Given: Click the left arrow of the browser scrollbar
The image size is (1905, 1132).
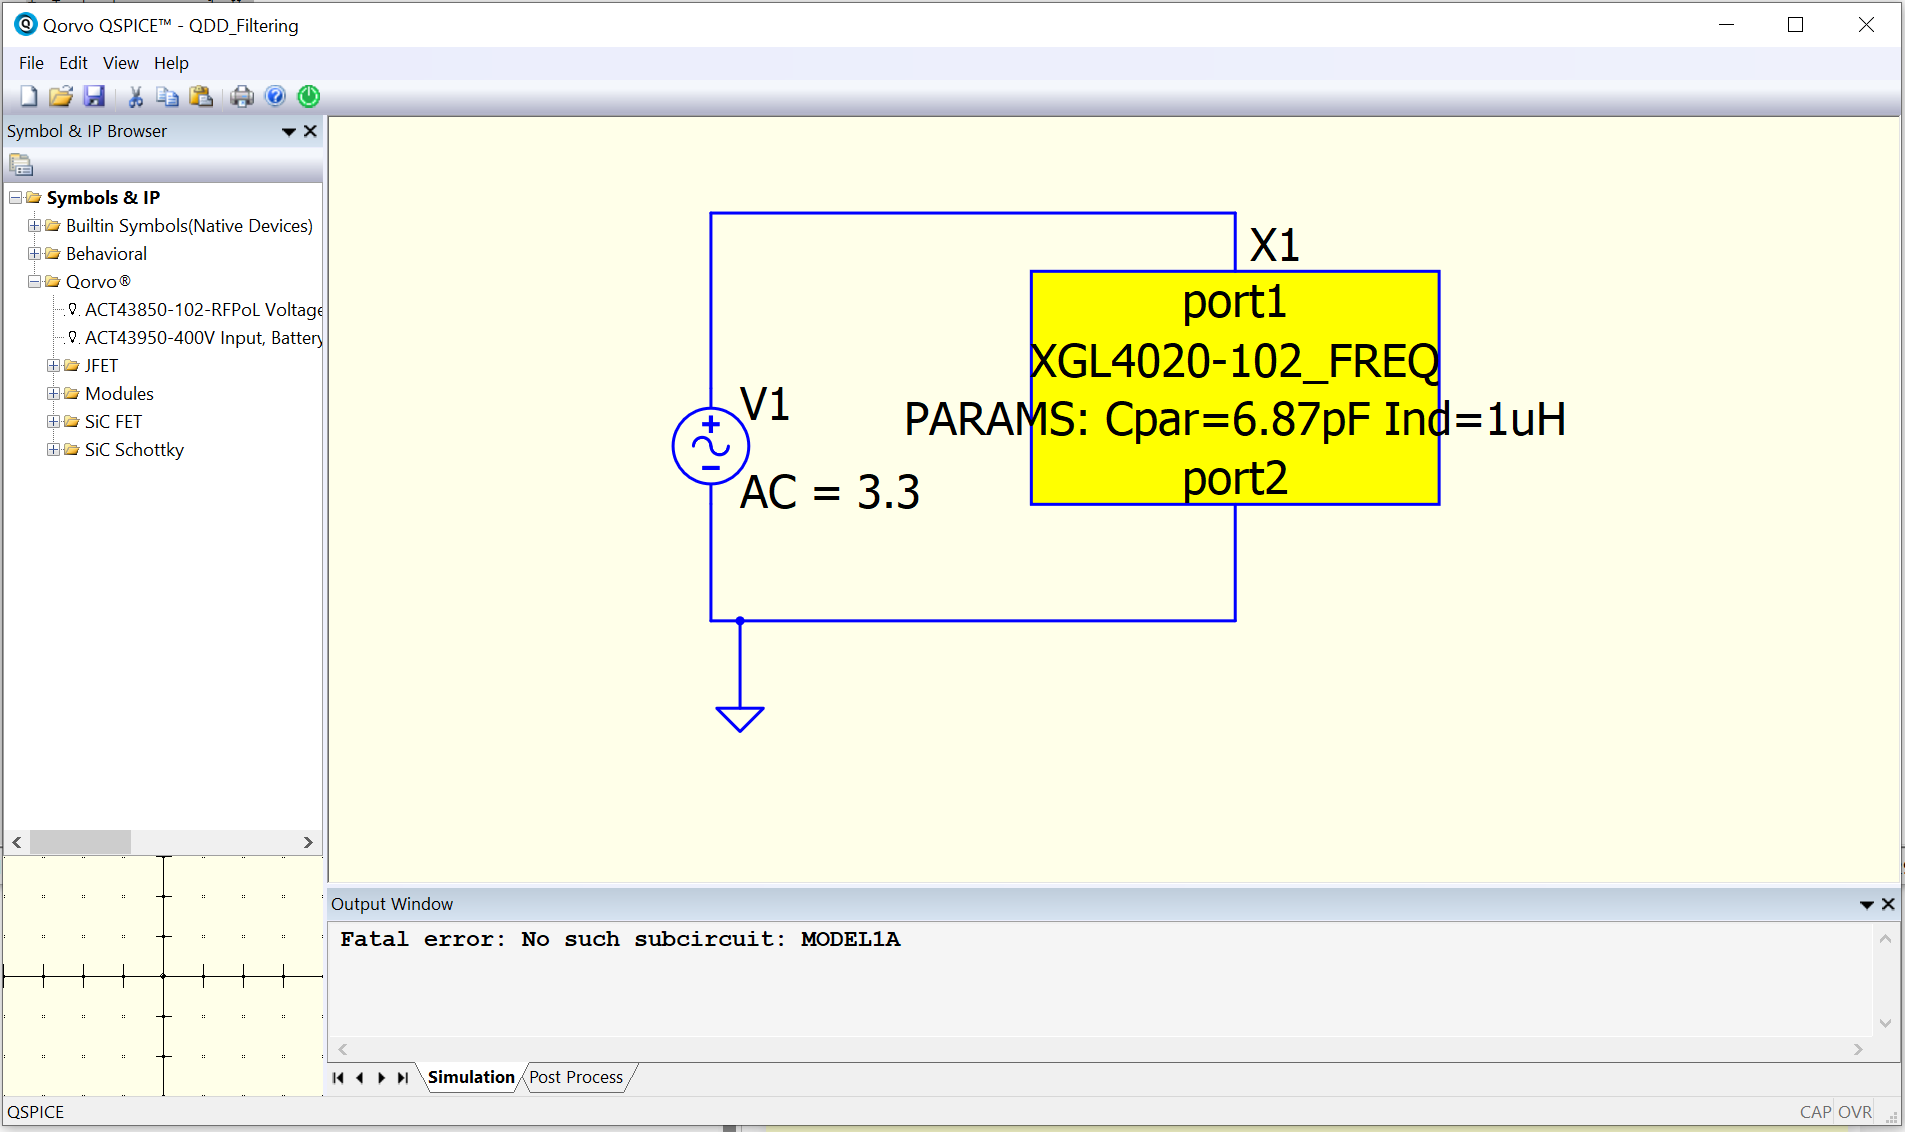Looking at the screenshot, I should [x=16, y=842].
